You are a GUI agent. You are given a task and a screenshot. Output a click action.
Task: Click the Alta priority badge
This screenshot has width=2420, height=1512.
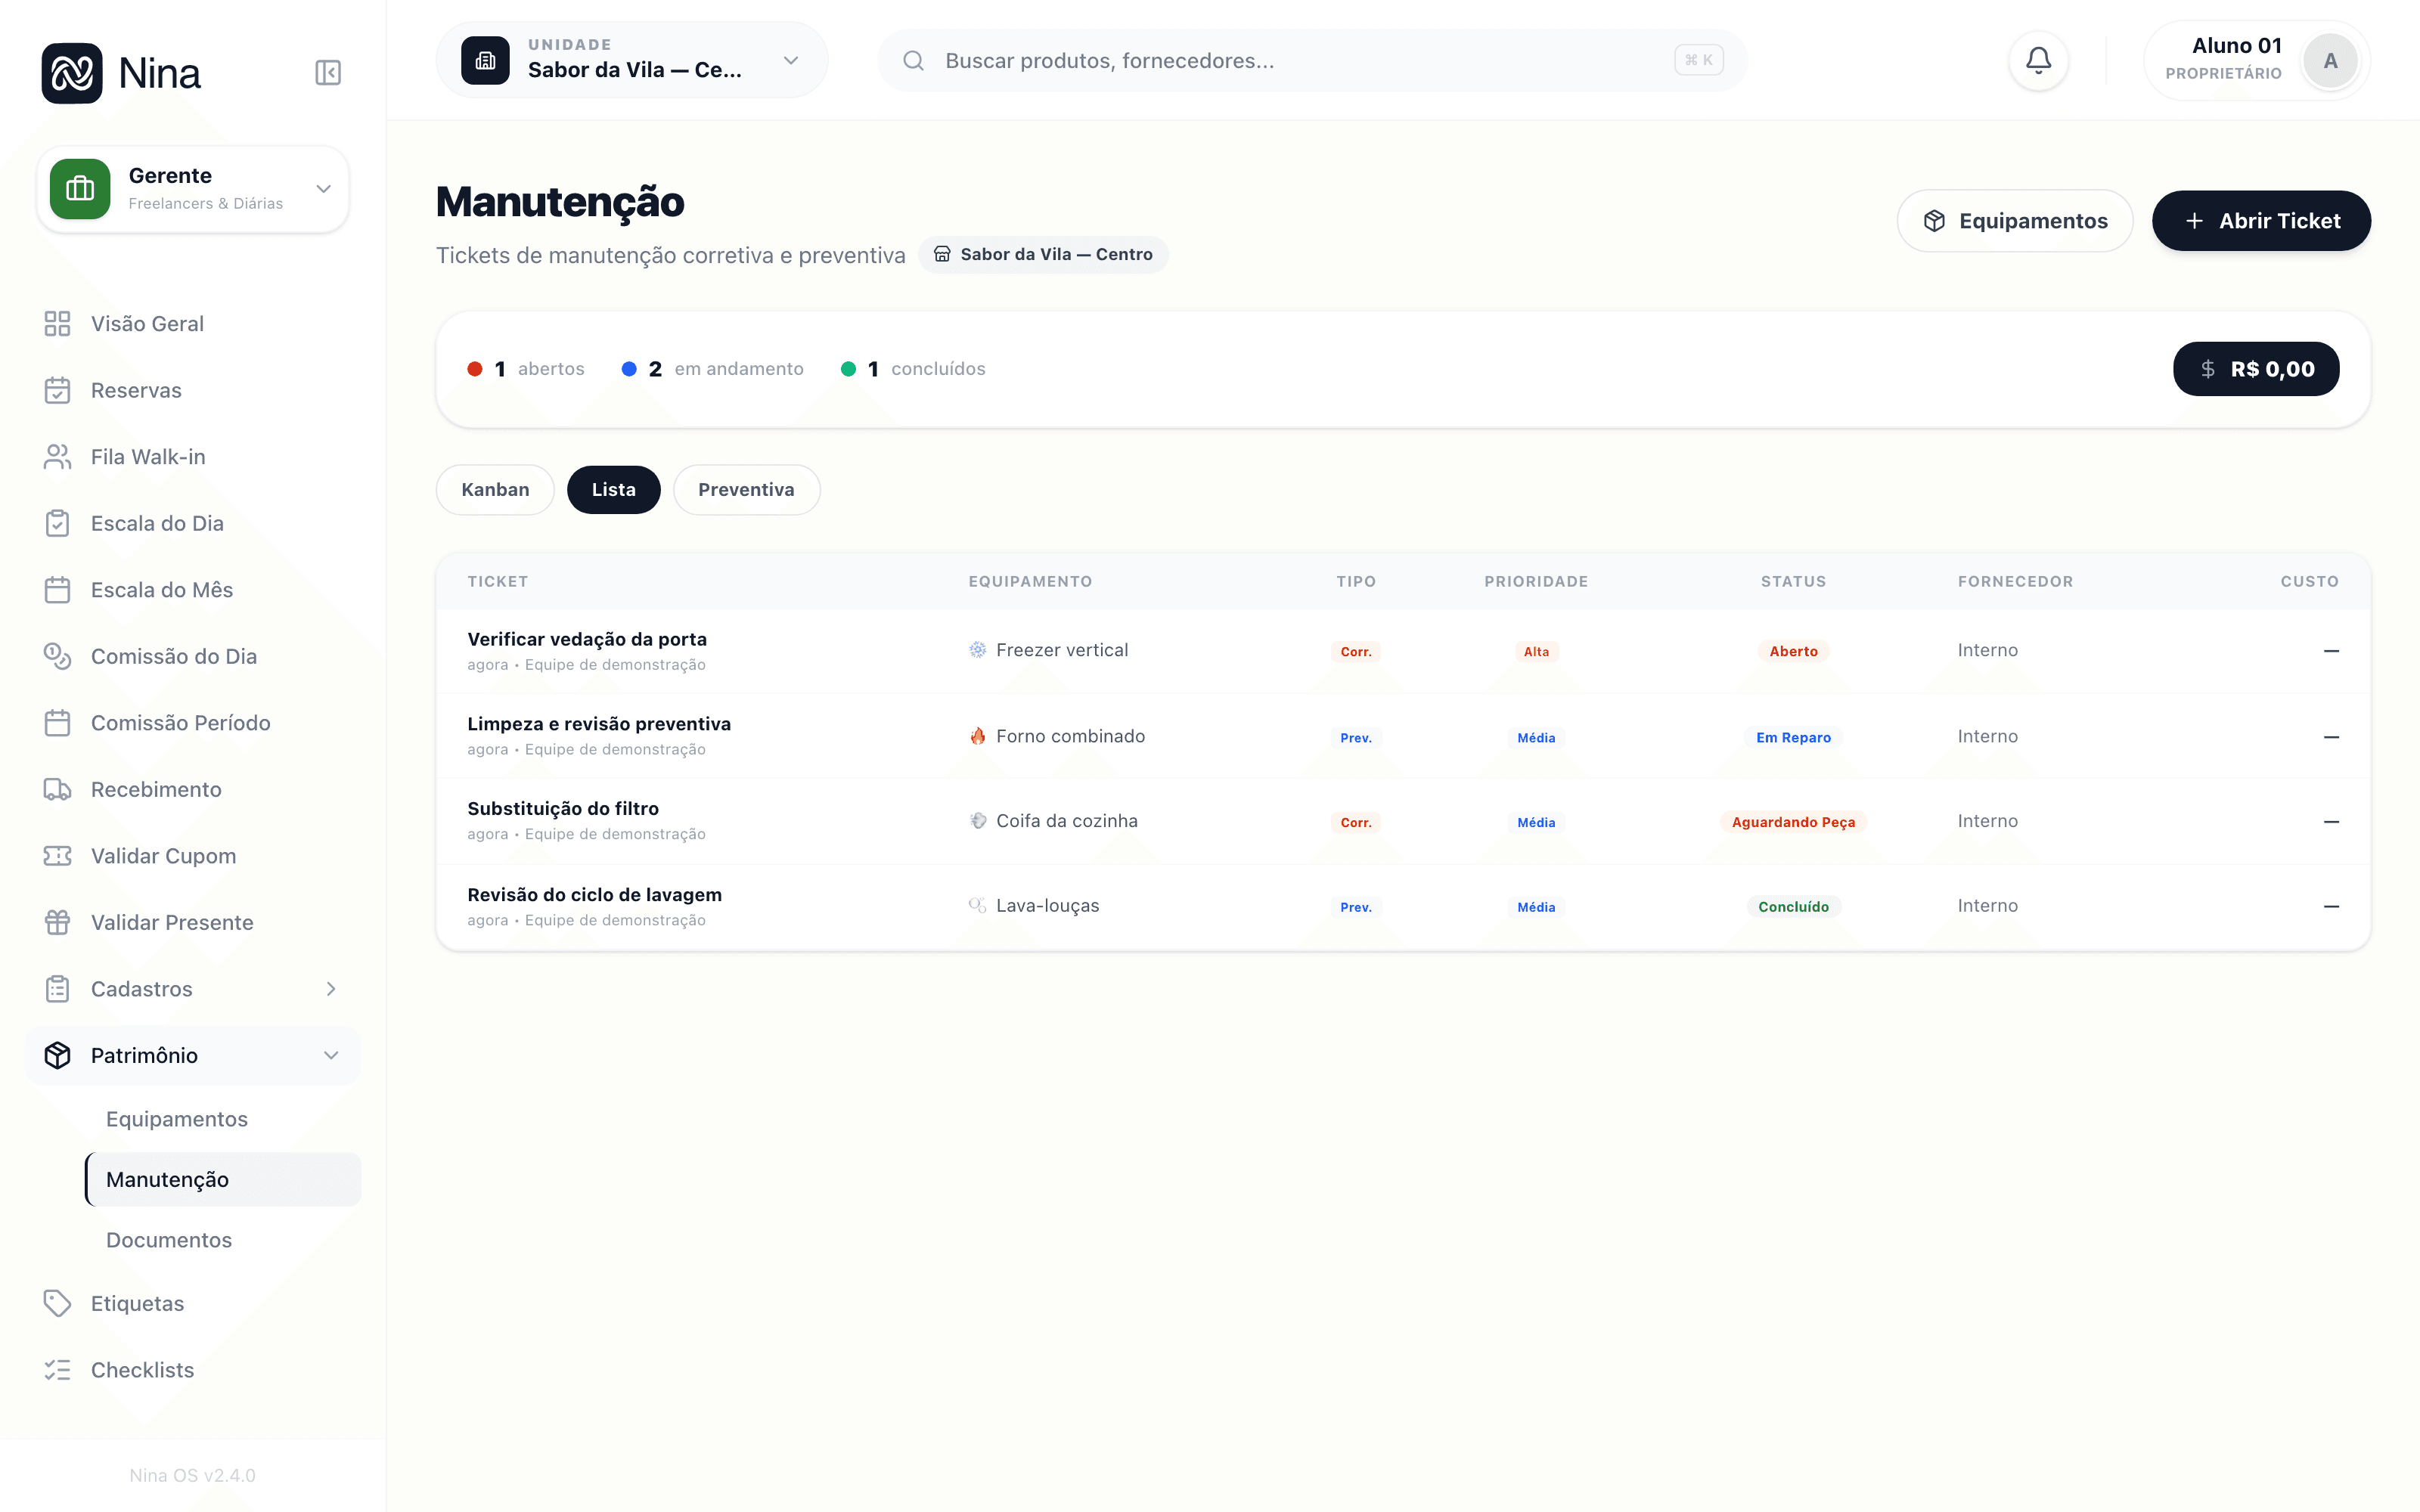pos(1536,651)
